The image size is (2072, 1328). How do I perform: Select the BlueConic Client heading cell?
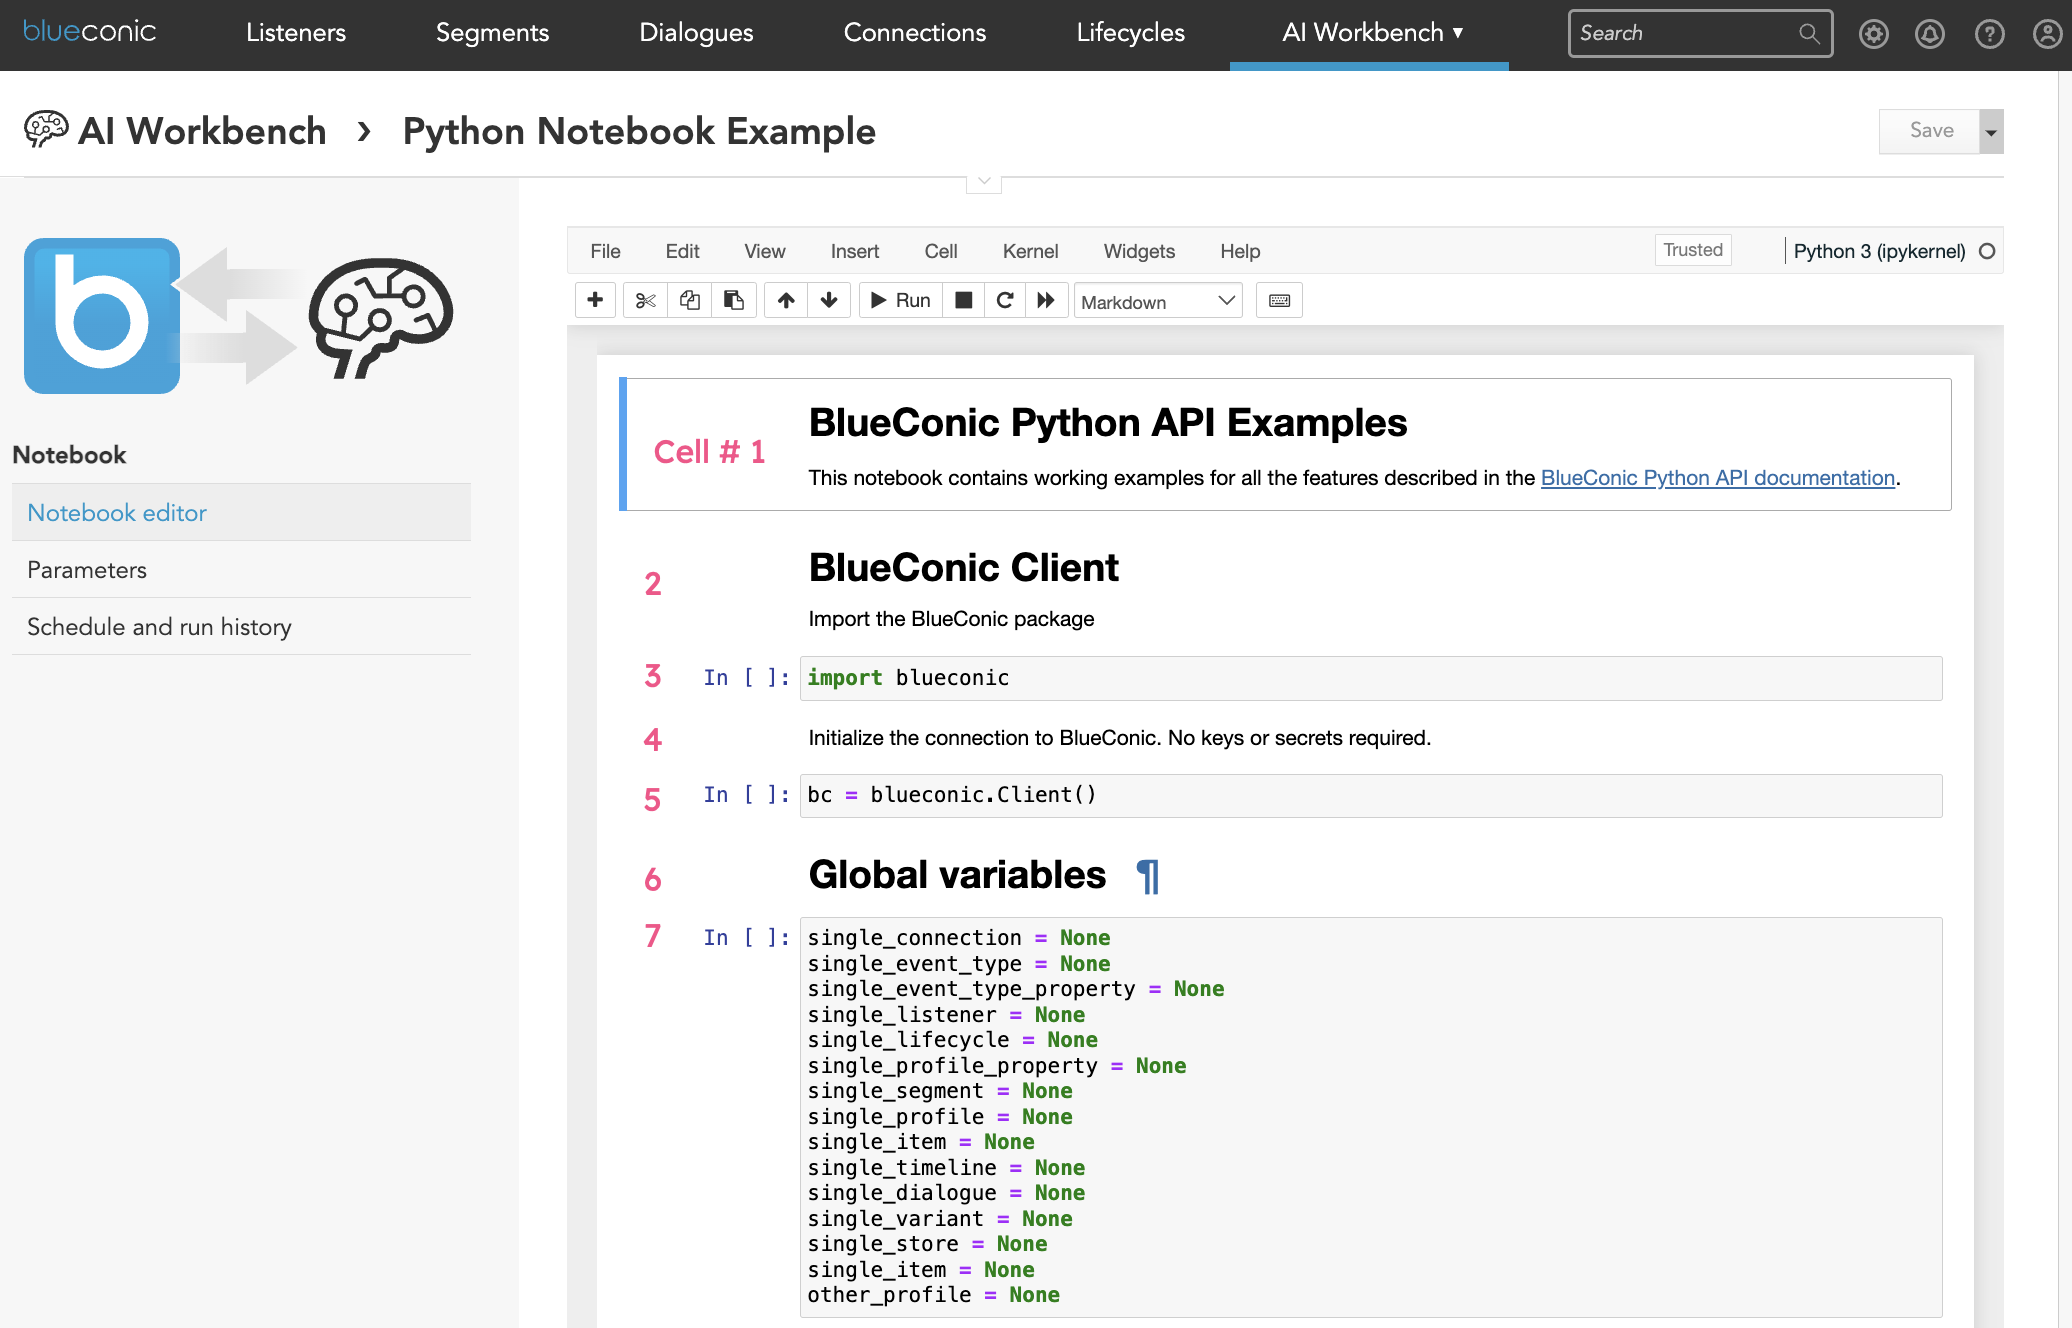963,567
